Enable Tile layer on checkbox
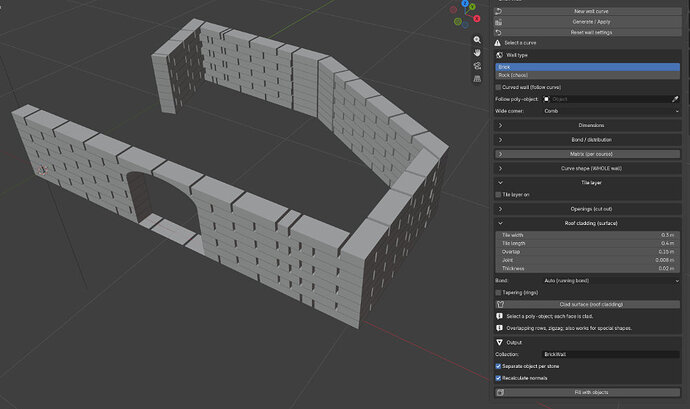The height and width of the screenshot is (409, 690). (498, 195)
